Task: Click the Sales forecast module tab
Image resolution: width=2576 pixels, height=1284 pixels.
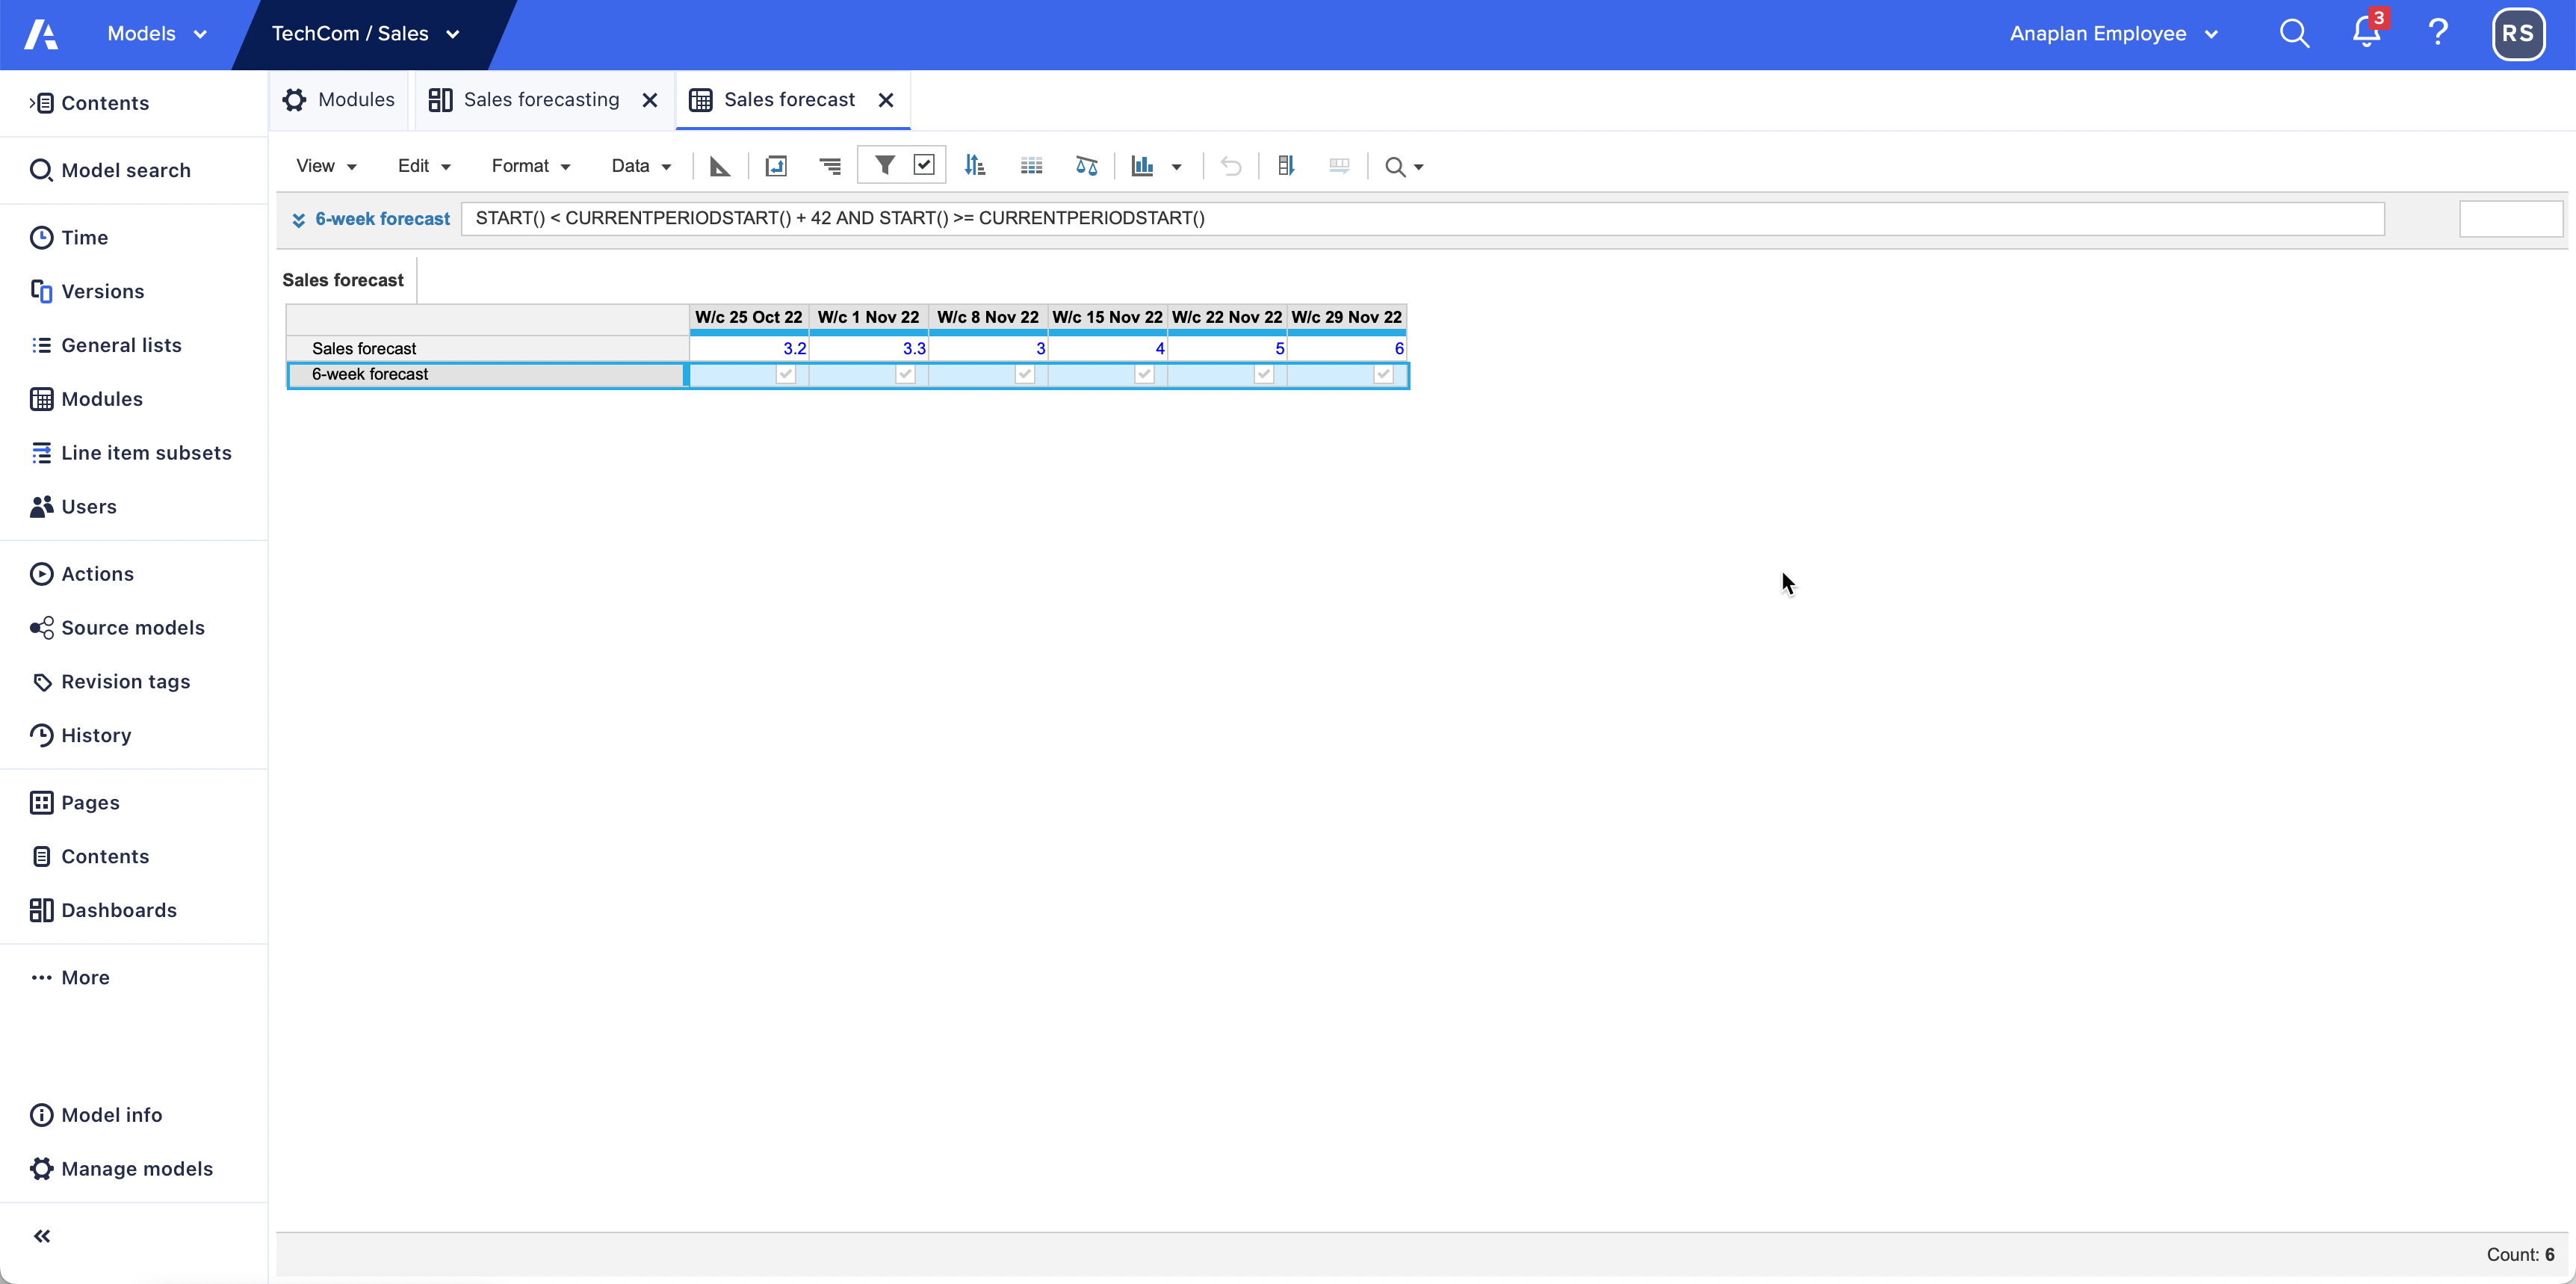Action: (790, 99)
